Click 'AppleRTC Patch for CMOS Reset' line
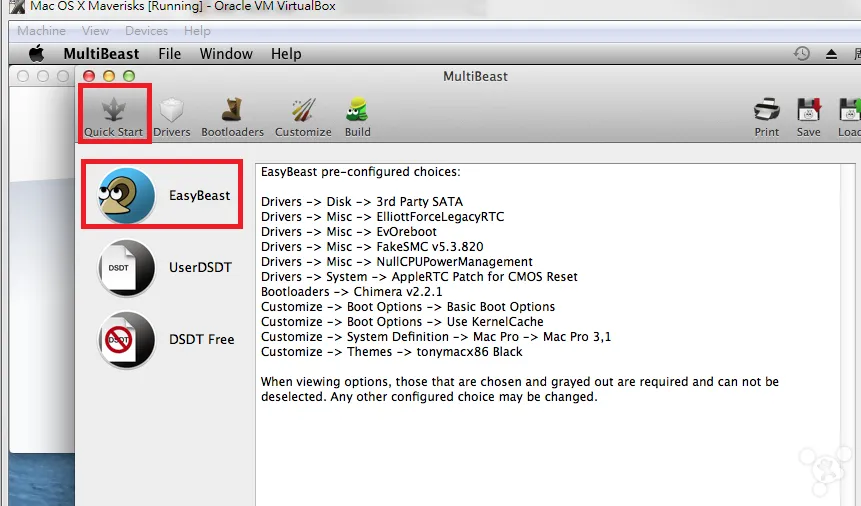 tap(419, 276)
